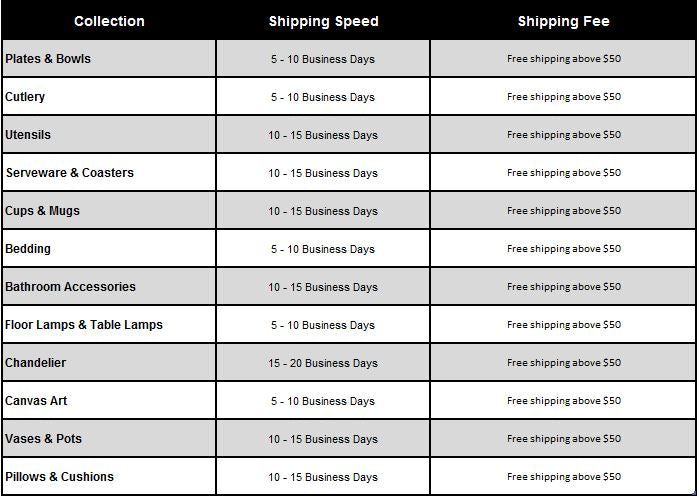Click the Bedding shipping speed cell

(323, 249)
